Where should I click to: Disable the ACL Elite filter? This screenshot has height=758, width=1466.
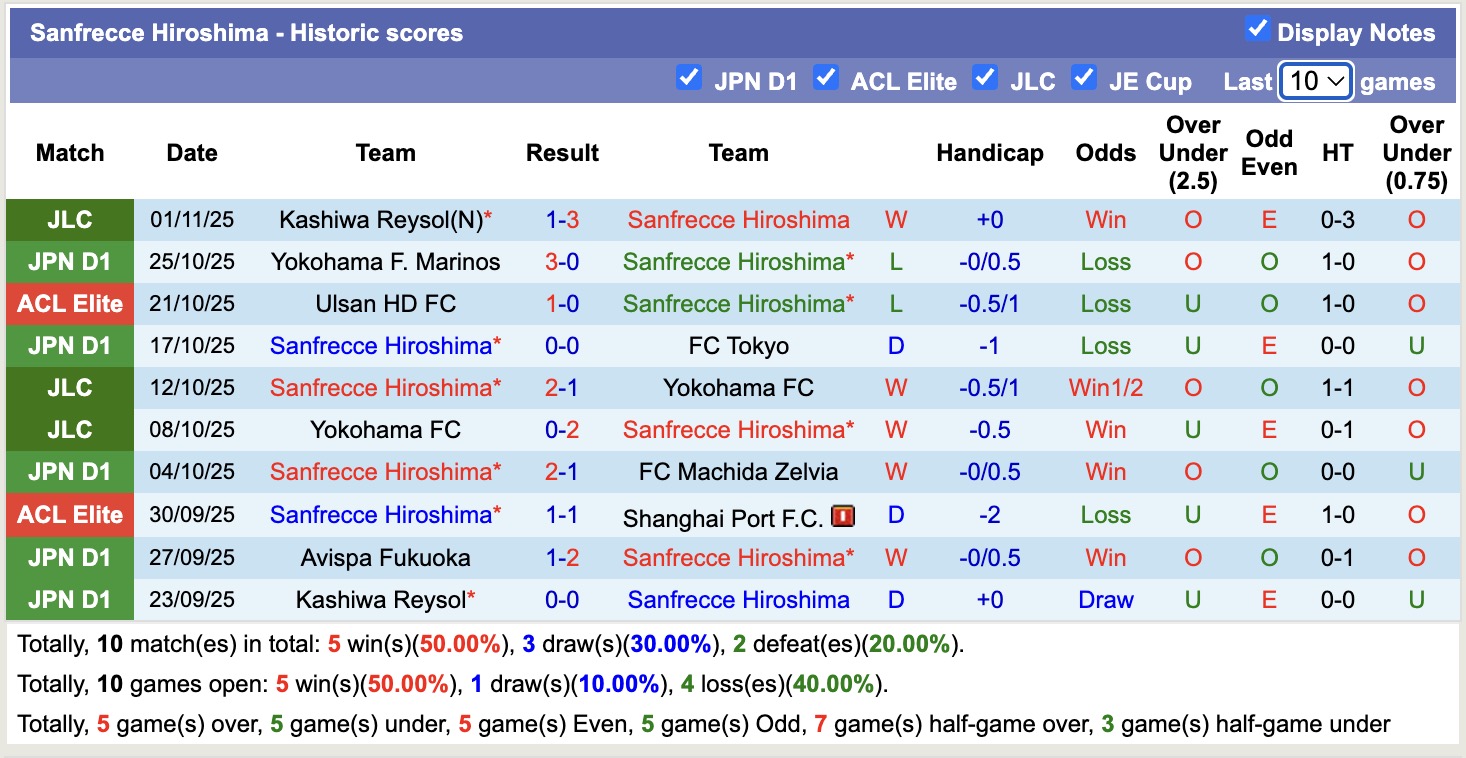click(x=826, y=76)
